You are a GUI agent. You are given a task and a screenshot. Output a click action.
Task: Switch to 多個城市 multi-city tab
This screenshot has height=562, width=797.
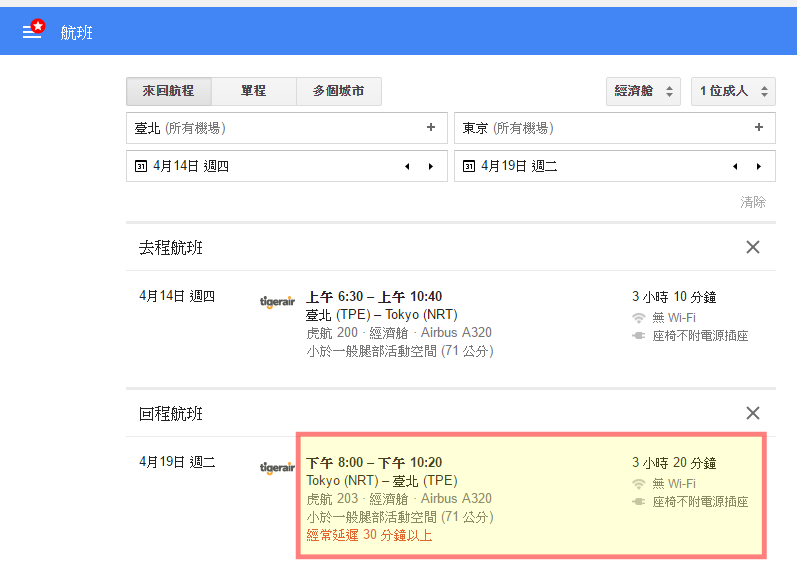point(338,91)
